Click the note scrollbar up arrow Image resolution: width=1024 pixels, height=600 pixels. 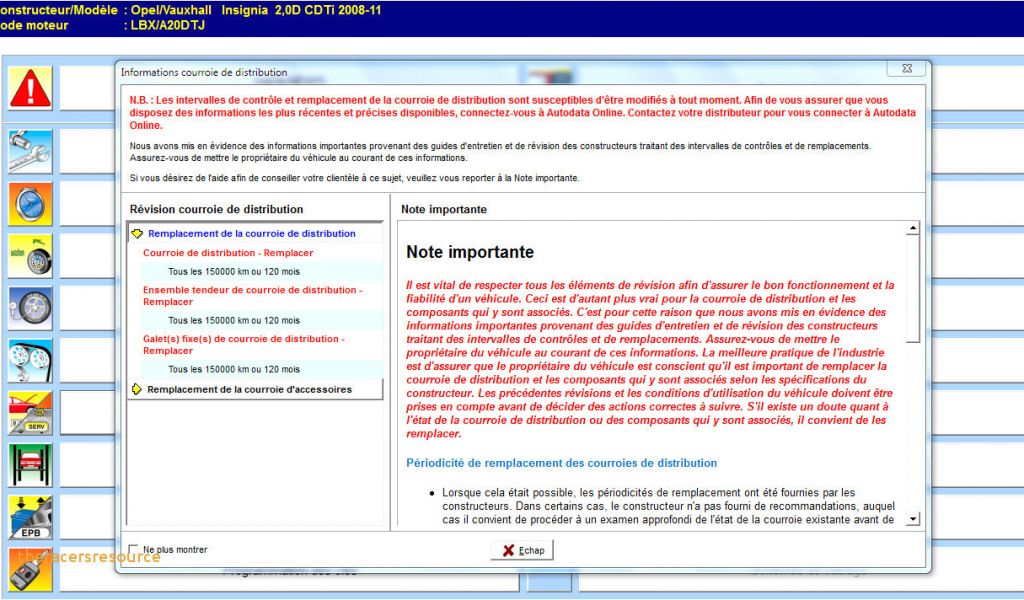[912, 229]
